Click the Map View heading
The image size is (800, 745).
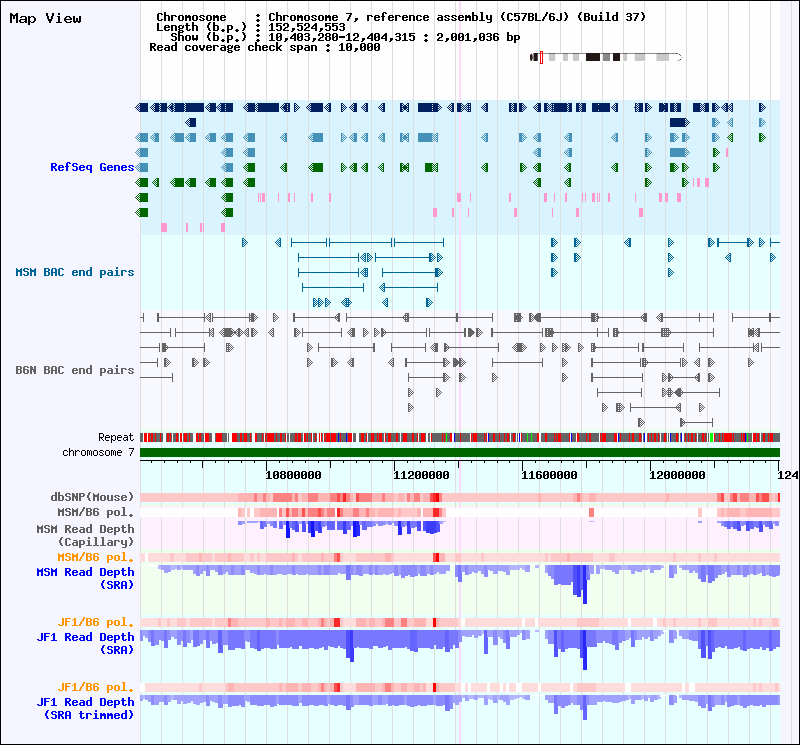(x=45, y=18)
